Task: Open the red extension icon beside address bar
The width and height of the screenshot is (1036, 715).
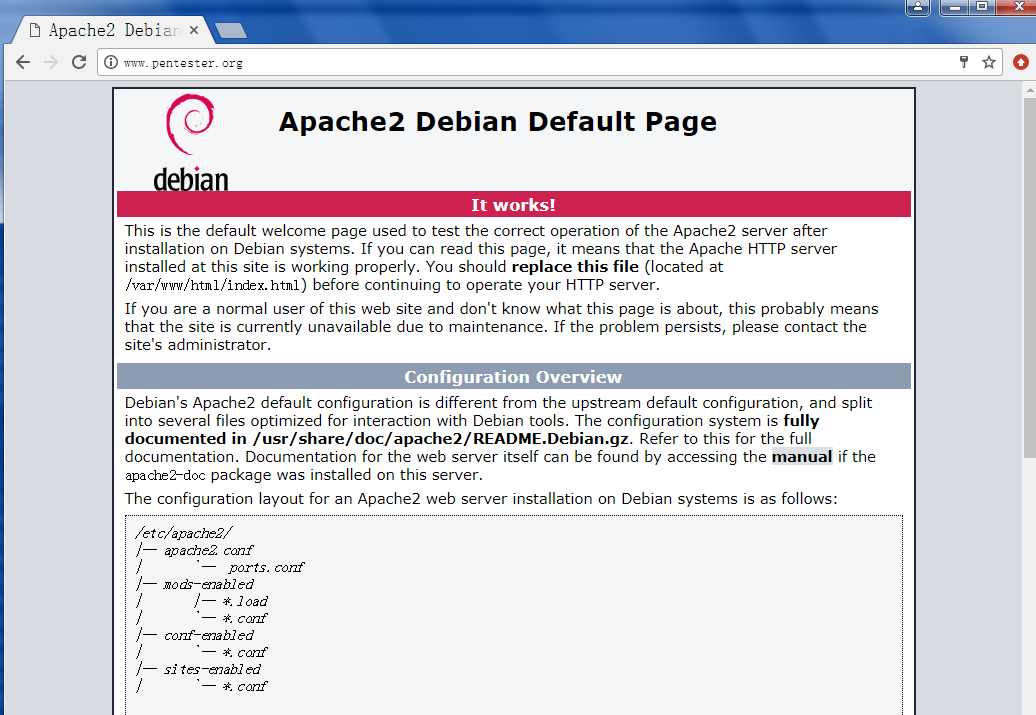Action: 1021,62
